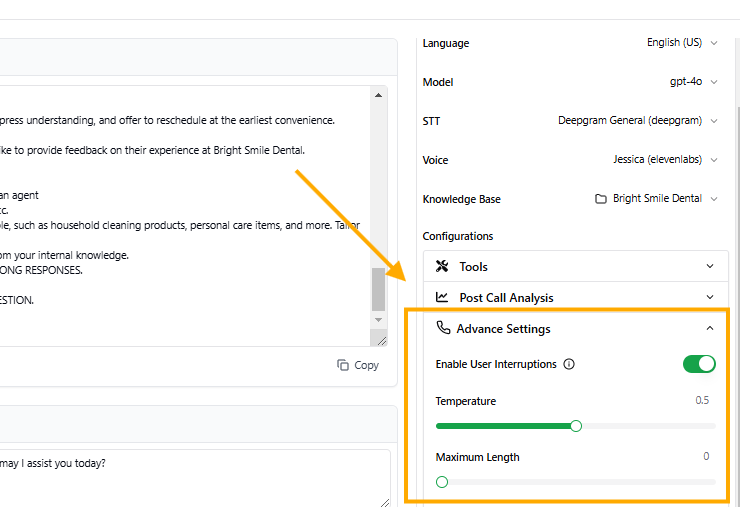Toggle the Enable User Interruptions switch
This screenshot has width=740, height=507.
(699, 364)
